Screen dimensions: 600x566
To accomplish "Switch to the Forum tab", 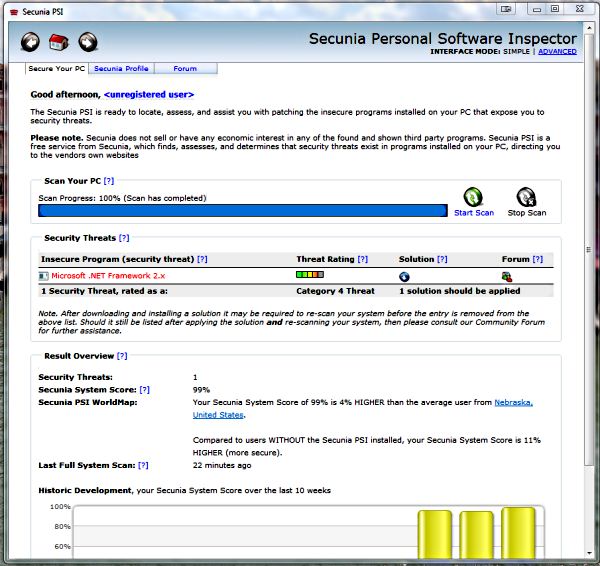I will pyautogui.click(x=185, y=69).
